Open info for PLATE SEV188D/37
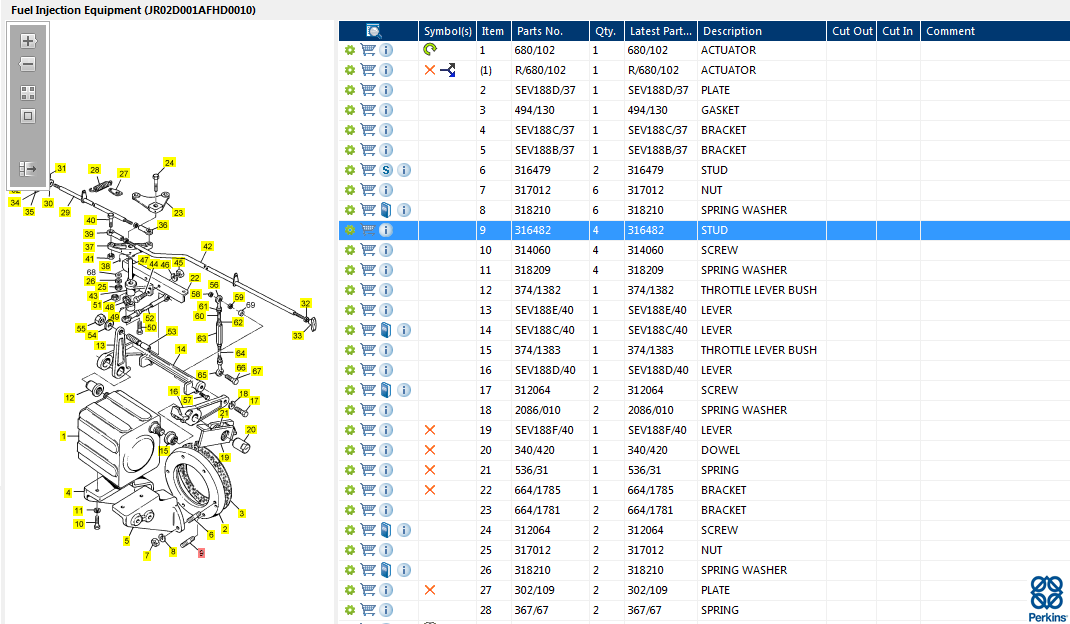 tap(386, 90)
